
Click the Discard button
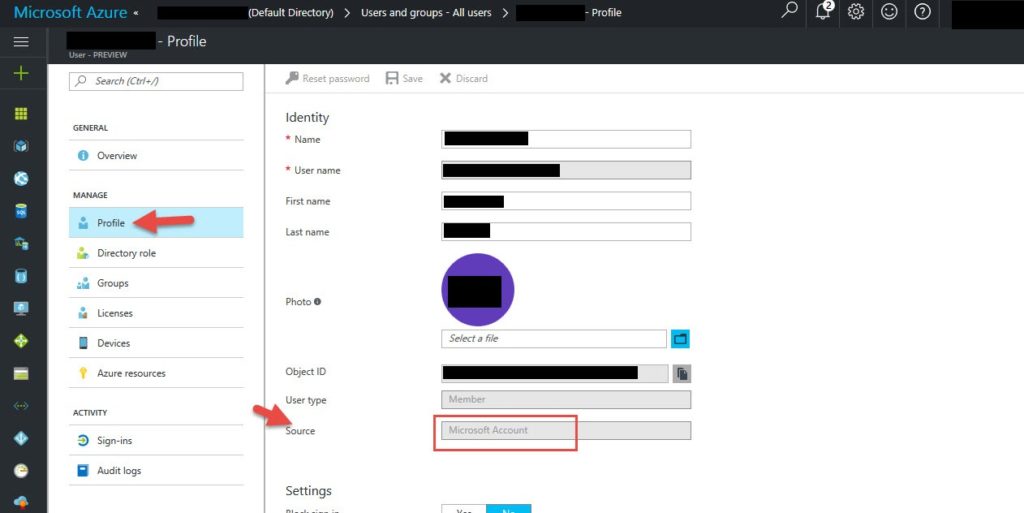point(464,79)
